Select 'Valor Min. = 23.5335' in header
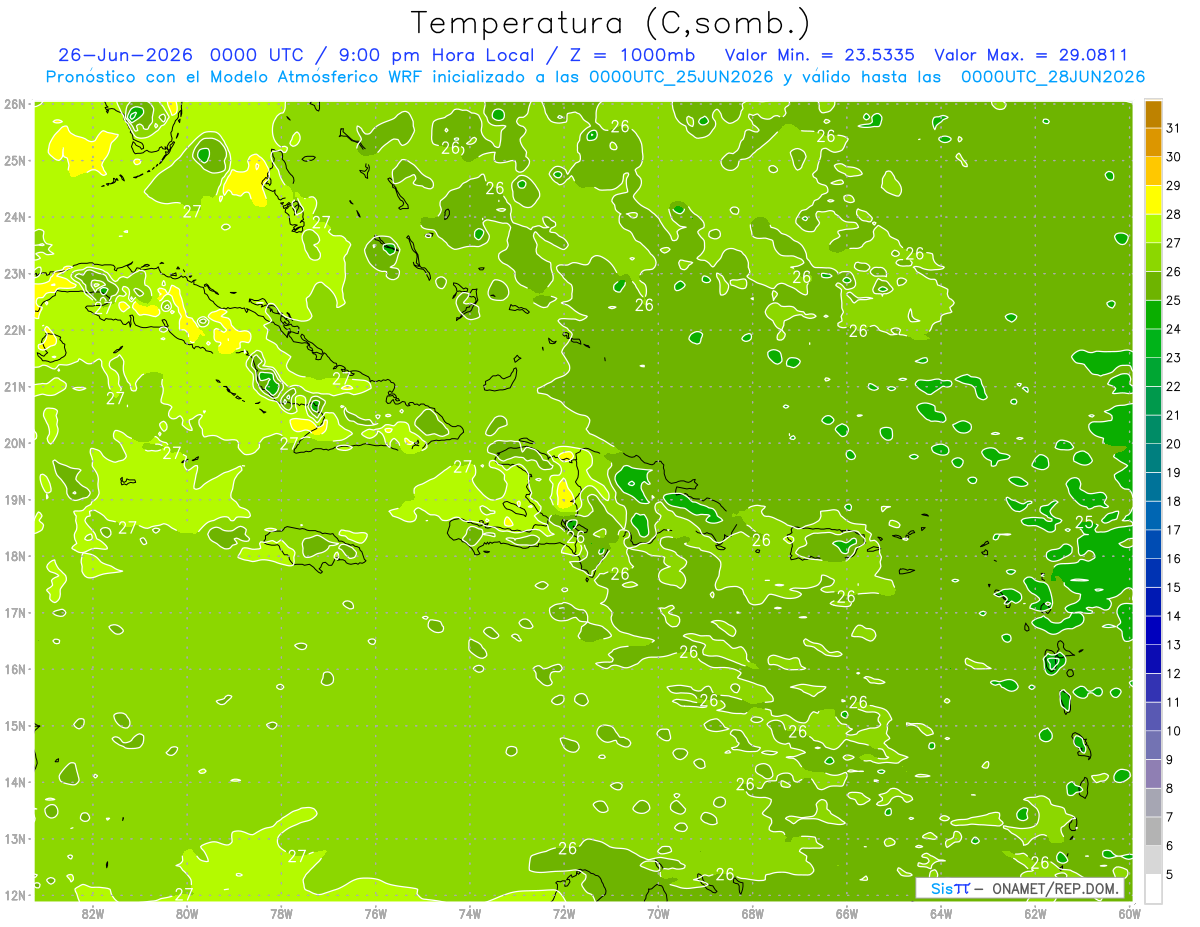 coord(820,55)
